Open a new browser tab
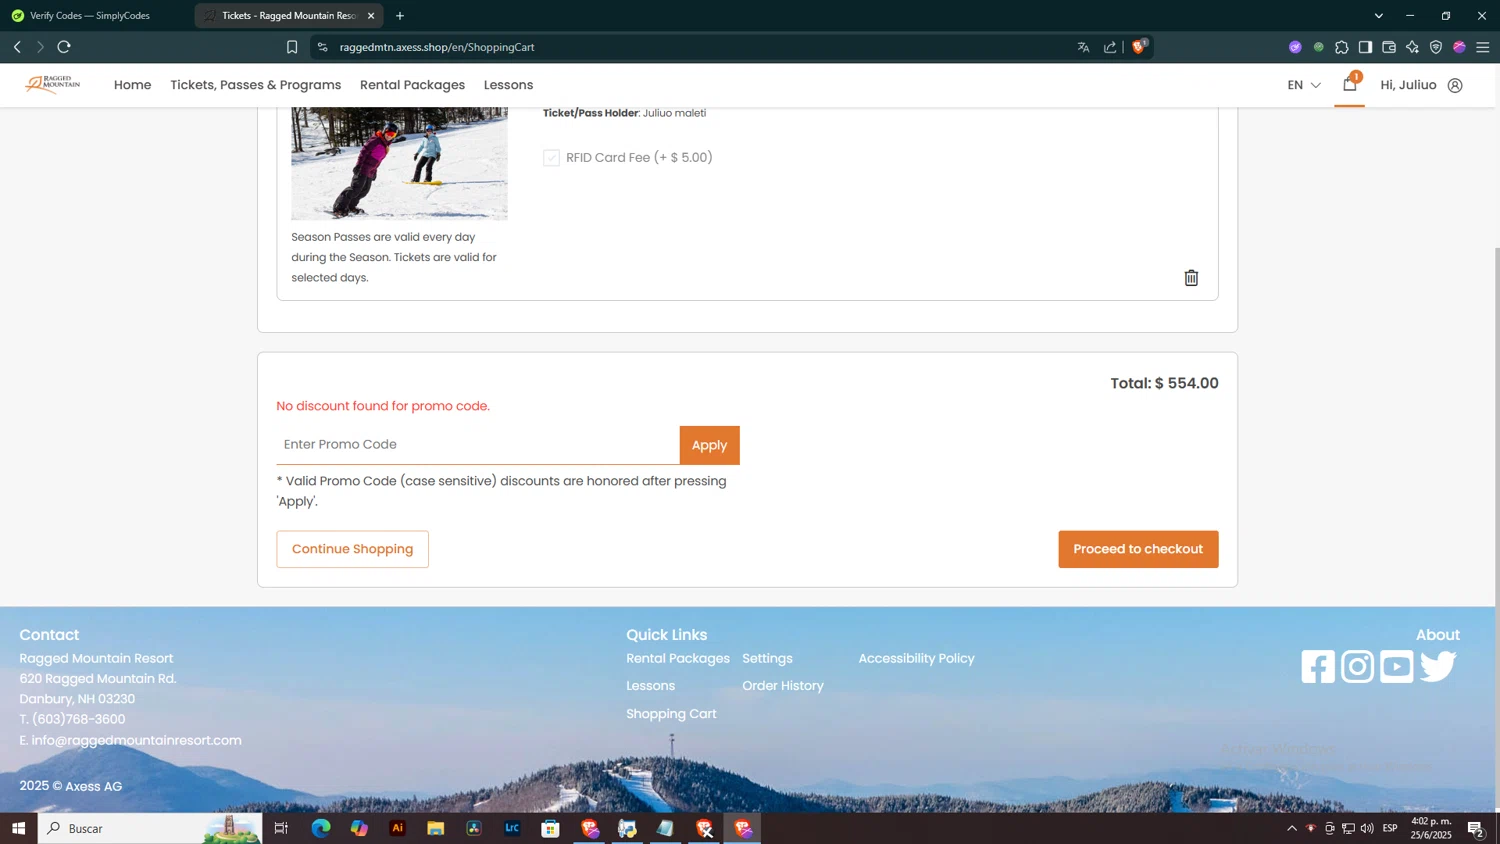Image resolution: width=1500 pixels, height=844 pixels. point(400,16)
